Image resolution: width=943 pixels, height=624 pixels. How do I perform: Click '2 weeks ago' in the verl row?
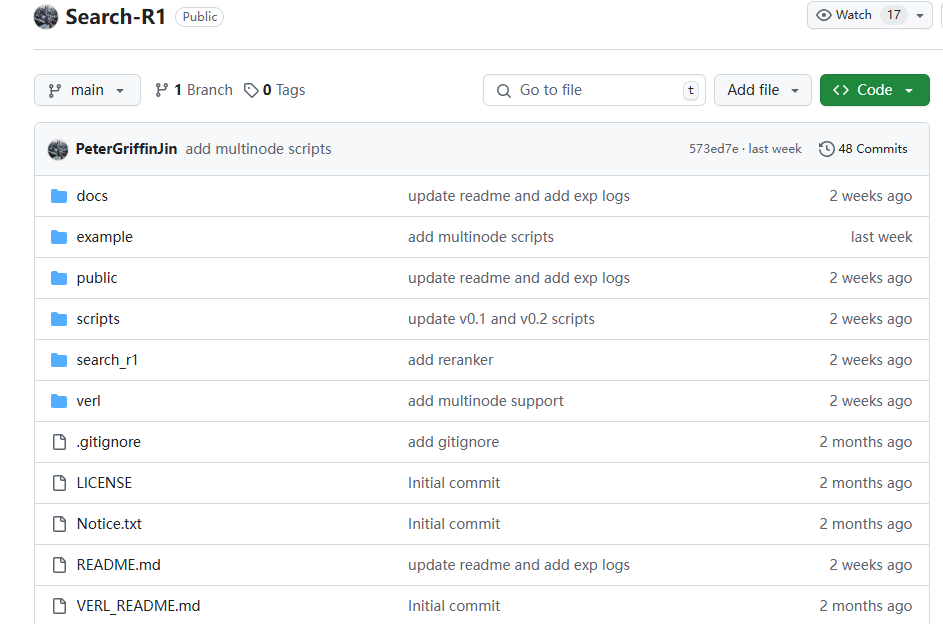coord(871,400)
